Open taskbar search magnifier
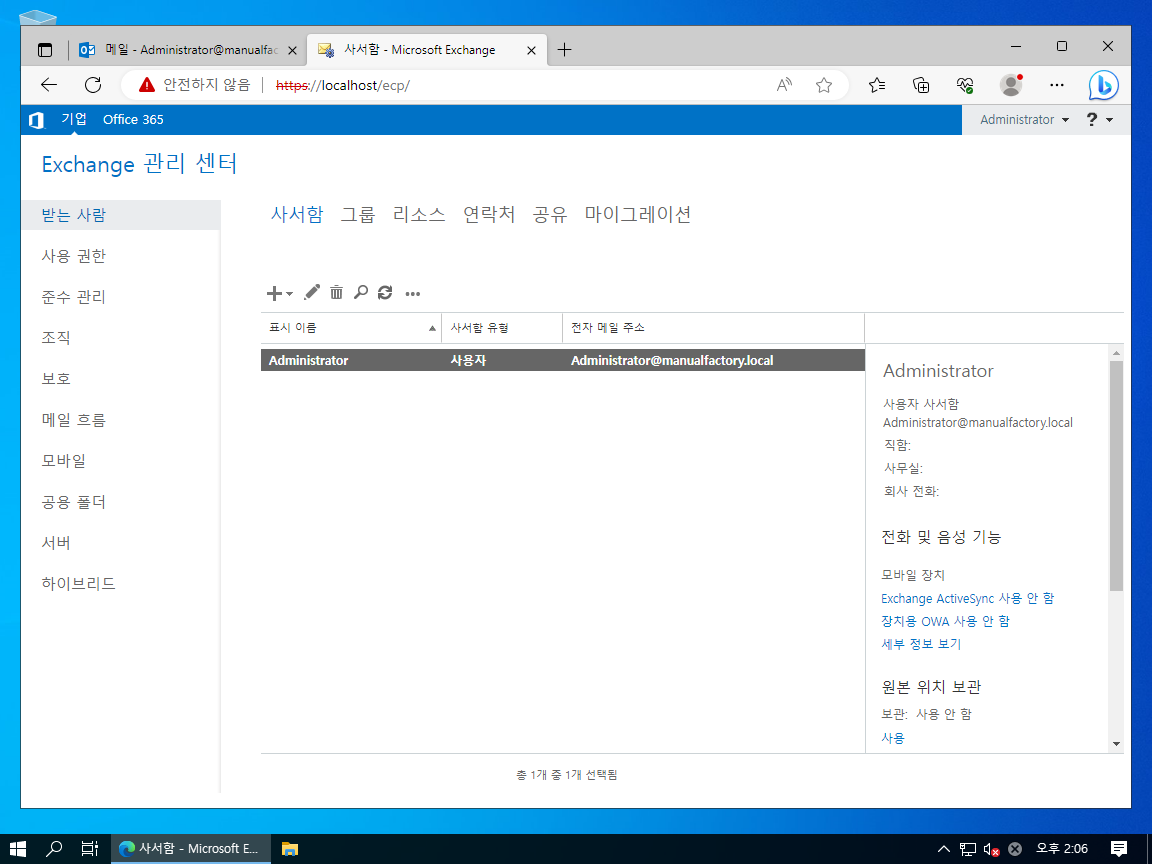 [54, 849]
